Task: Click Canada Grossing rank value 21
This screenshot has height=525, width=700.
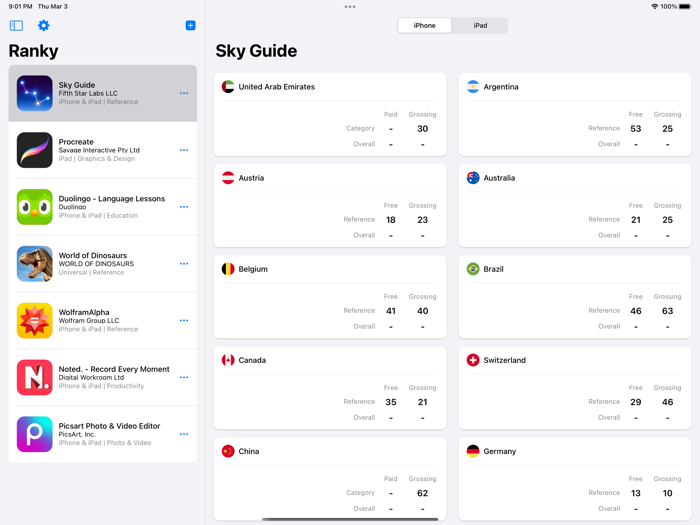Action: coord(422,402)
